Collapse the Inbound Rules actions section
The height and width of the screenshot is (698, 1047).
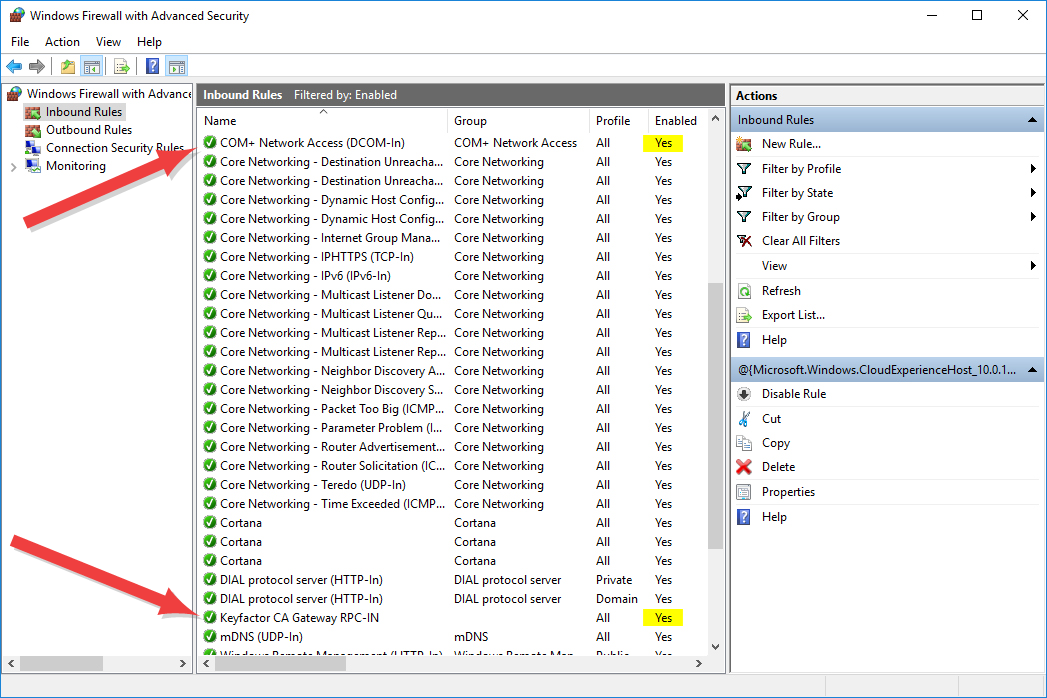coord(1032,120)
